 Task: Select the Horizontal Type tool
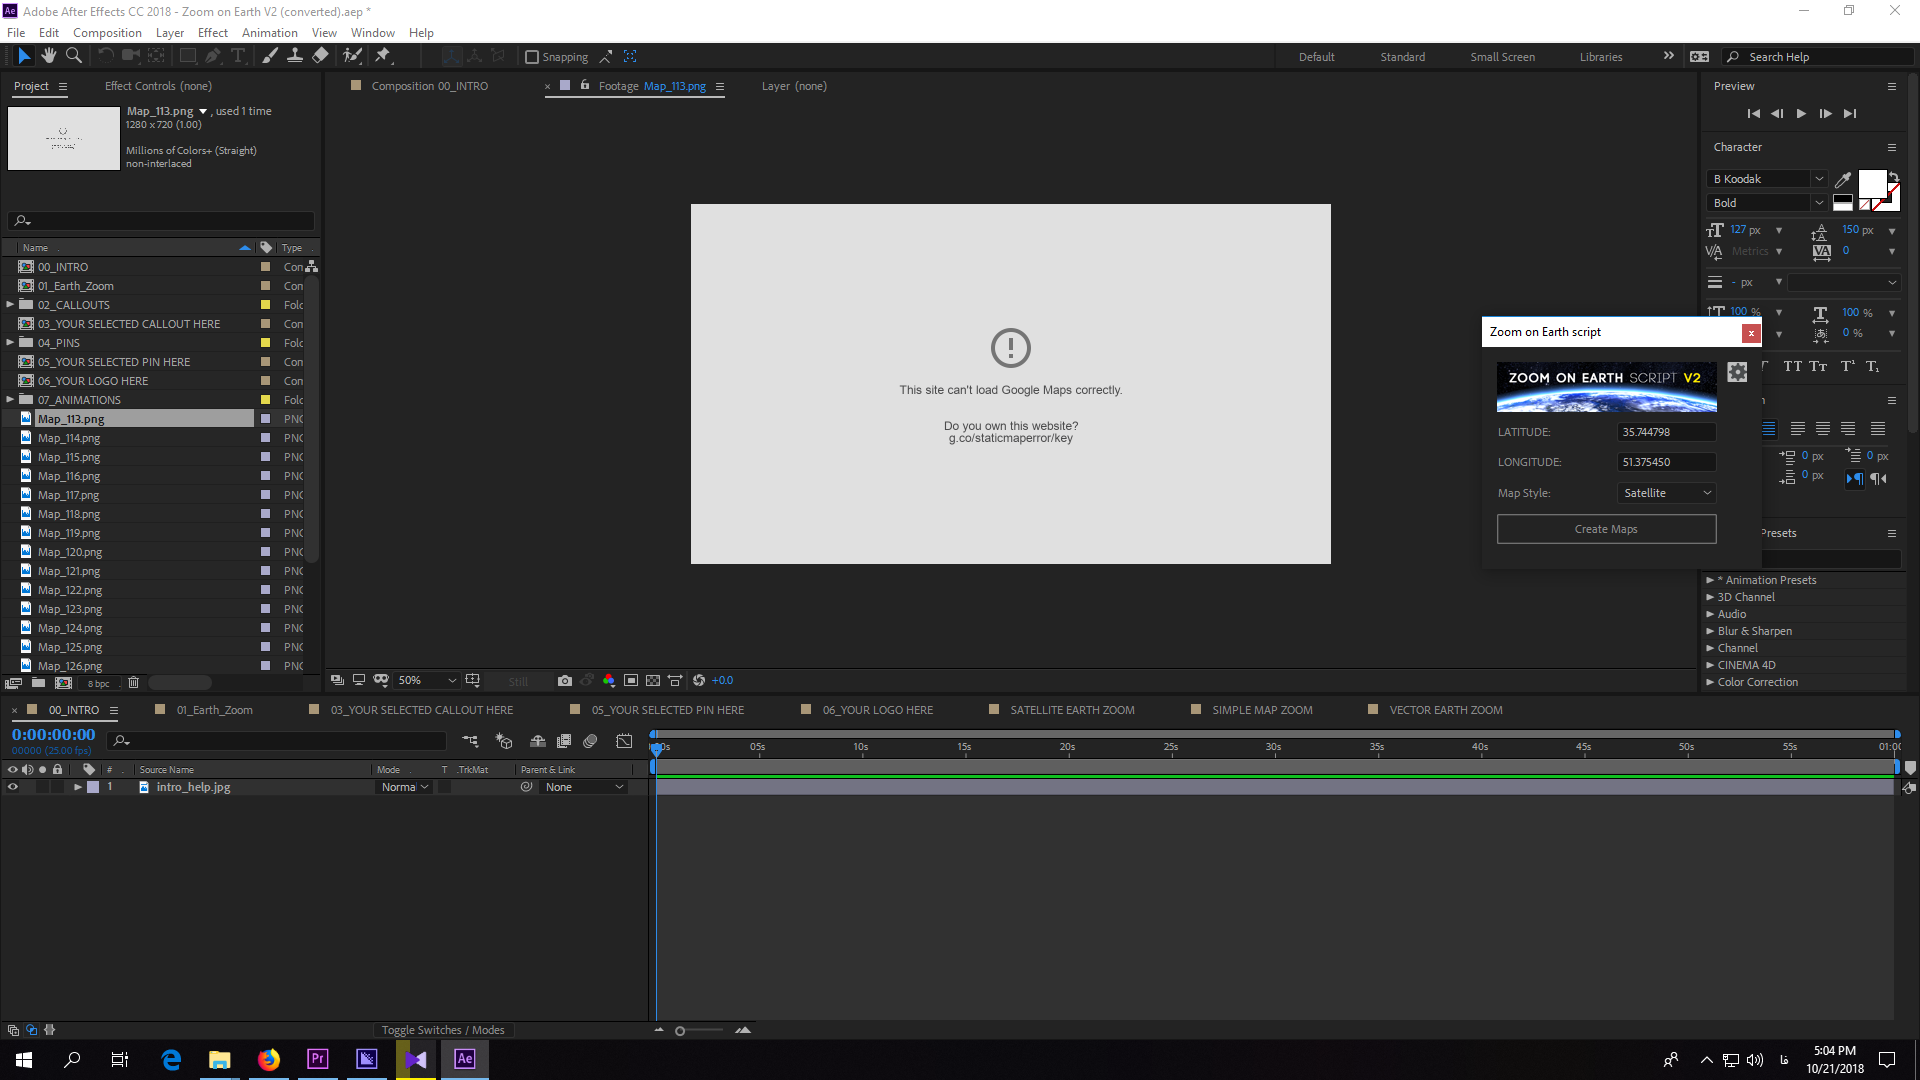[x=238, y=56]
